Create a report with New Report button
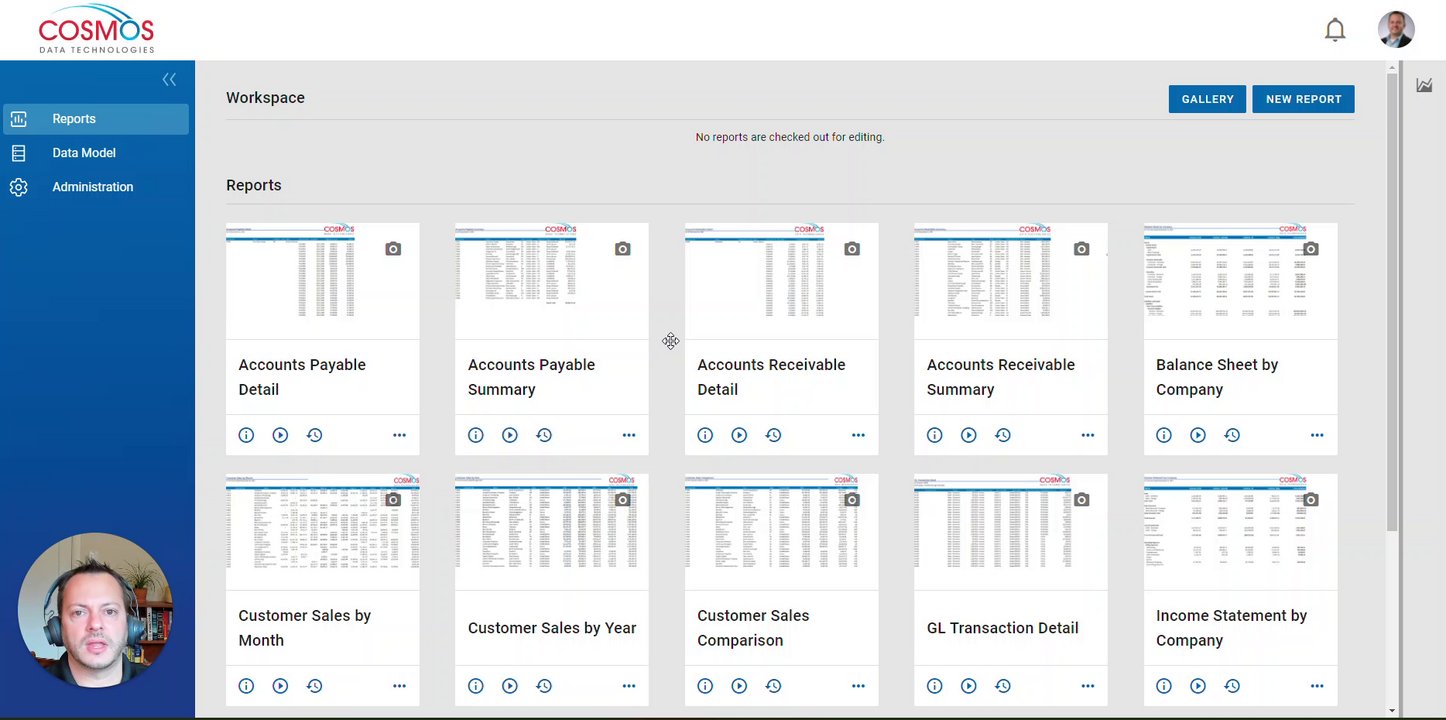 [1303, 99]
